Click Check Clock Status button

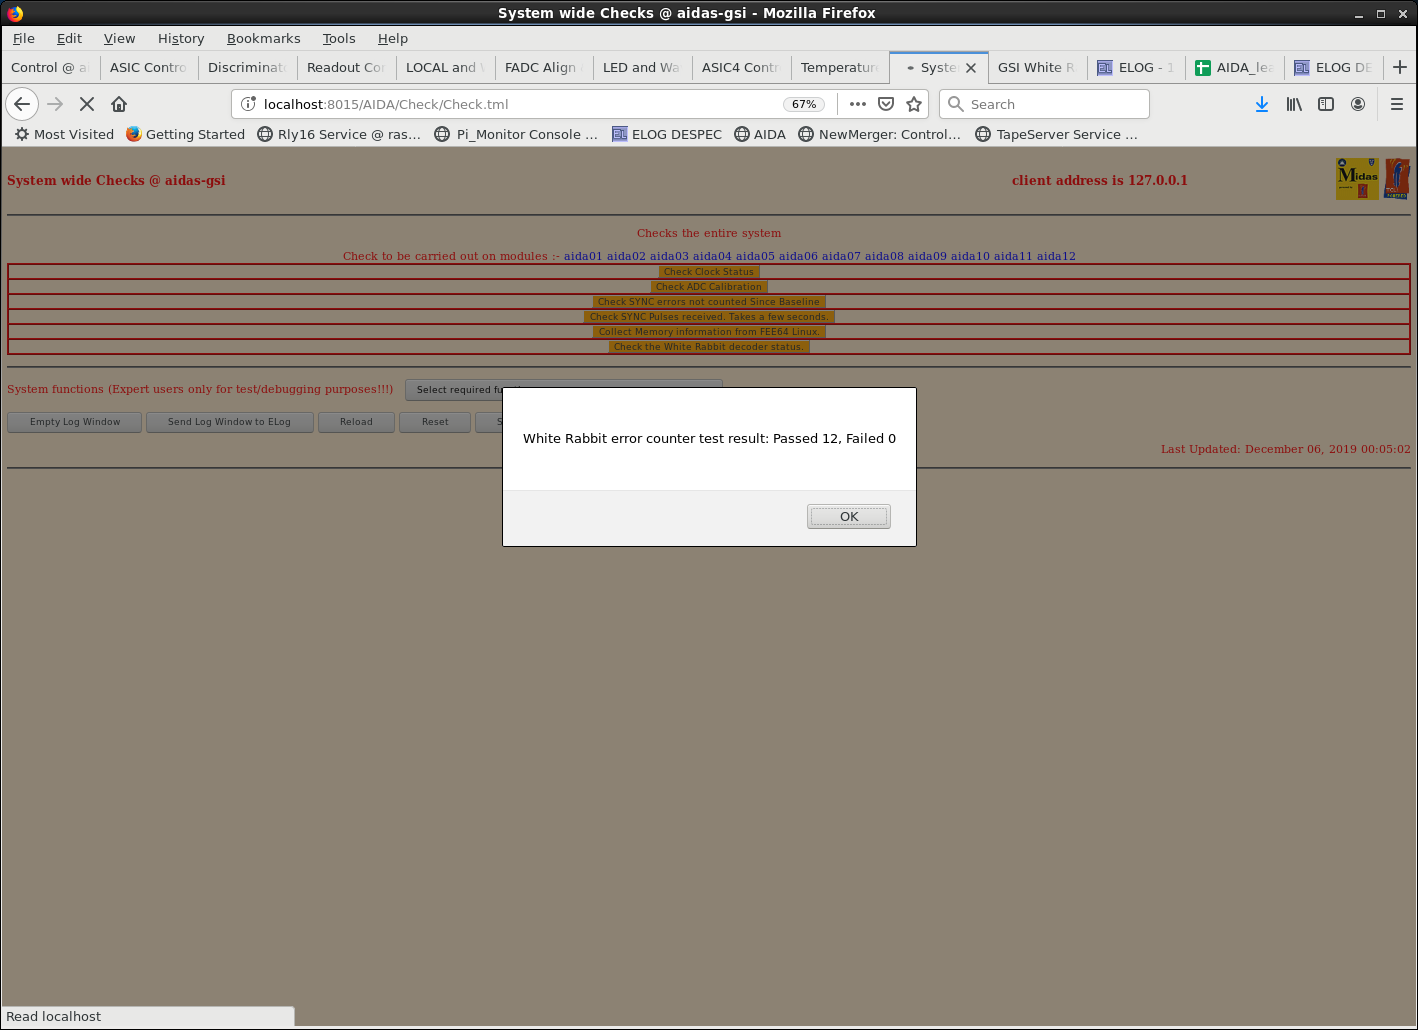click(x=709, y=272)
